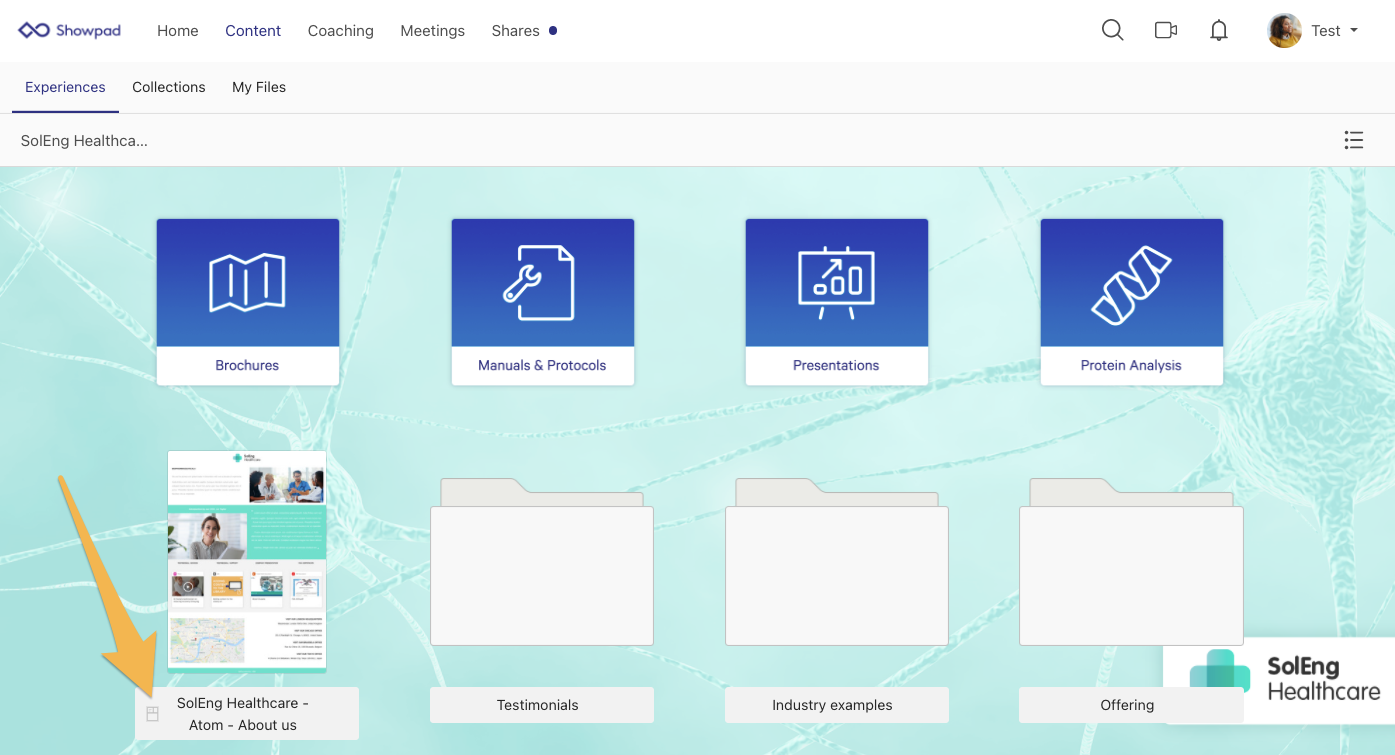Viewport: 1395px width, 755px height.
Task: Expand the Test account dropdown arrow
Action: pos(1354,30)
